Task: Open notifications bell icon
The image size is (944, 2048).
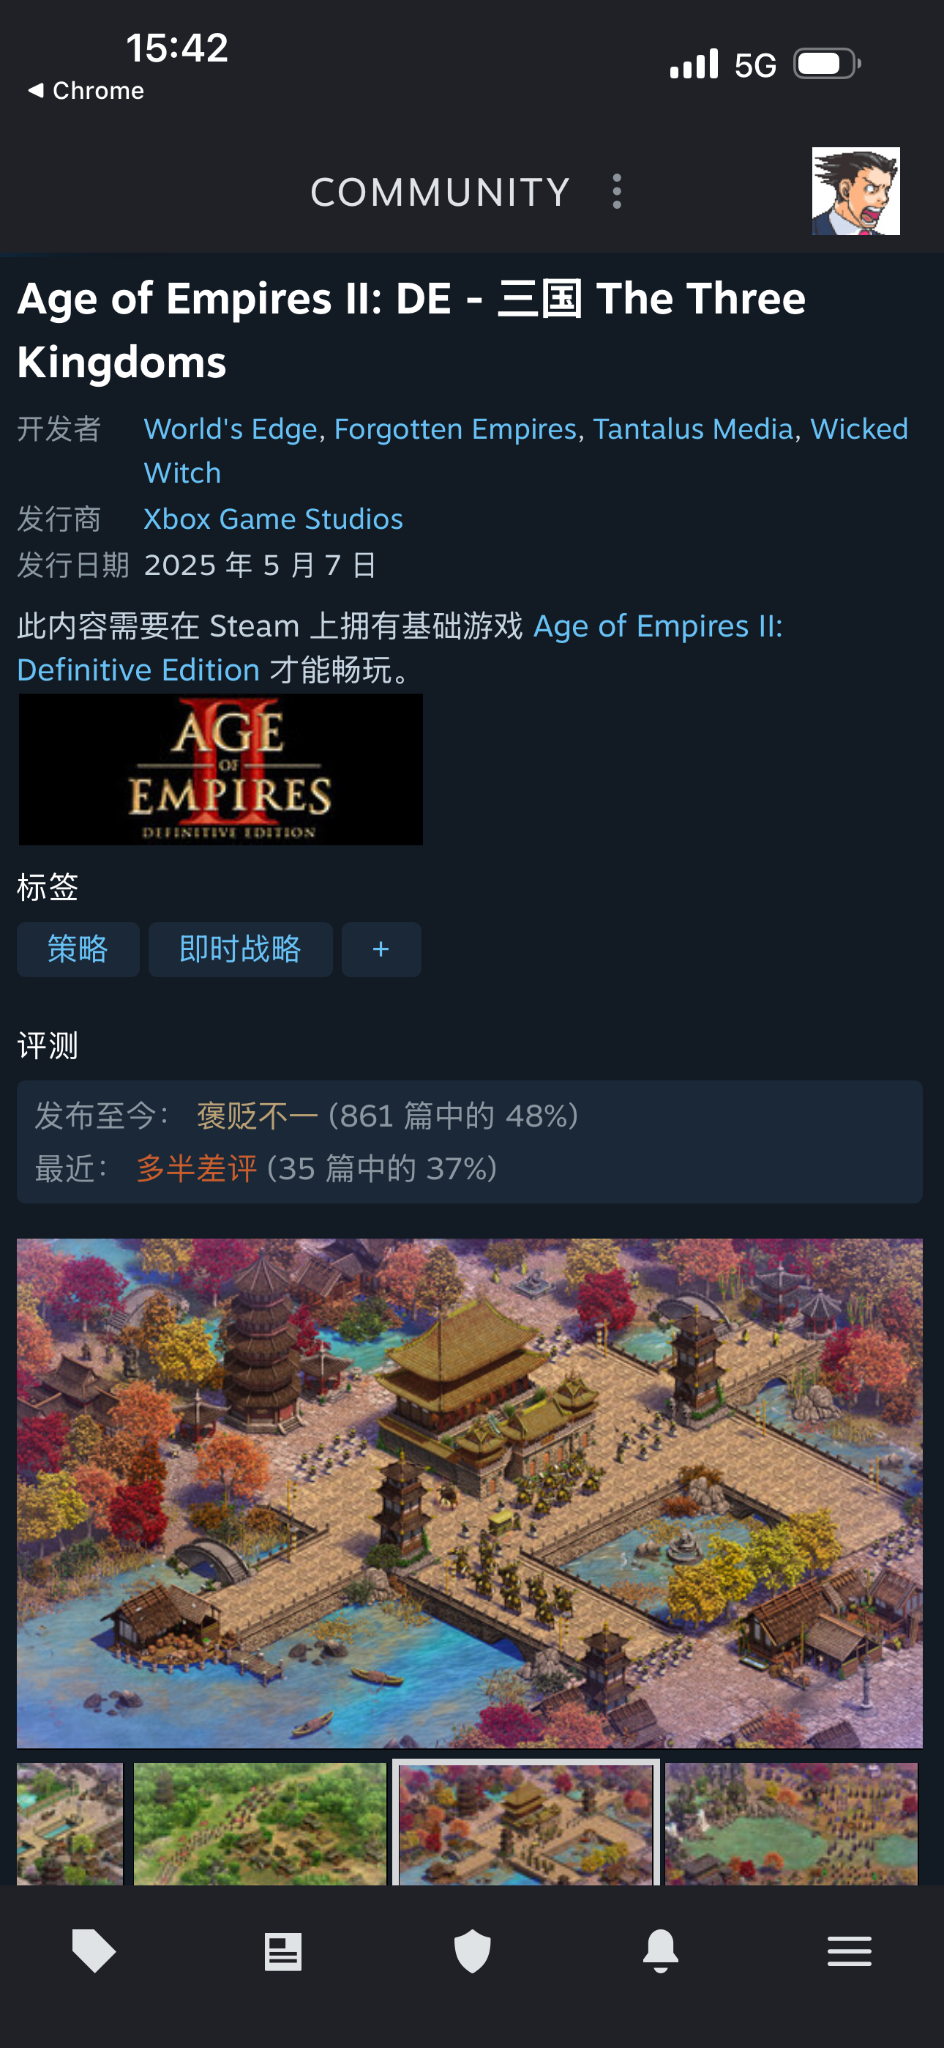Action: click(661, 1951)
